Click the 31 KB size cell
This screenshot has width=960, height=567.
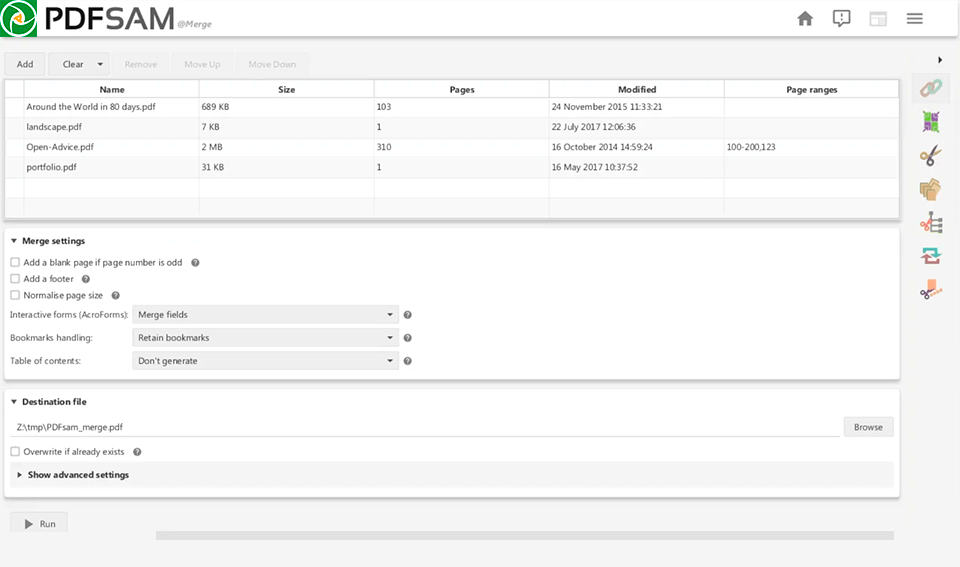point(287,167)
